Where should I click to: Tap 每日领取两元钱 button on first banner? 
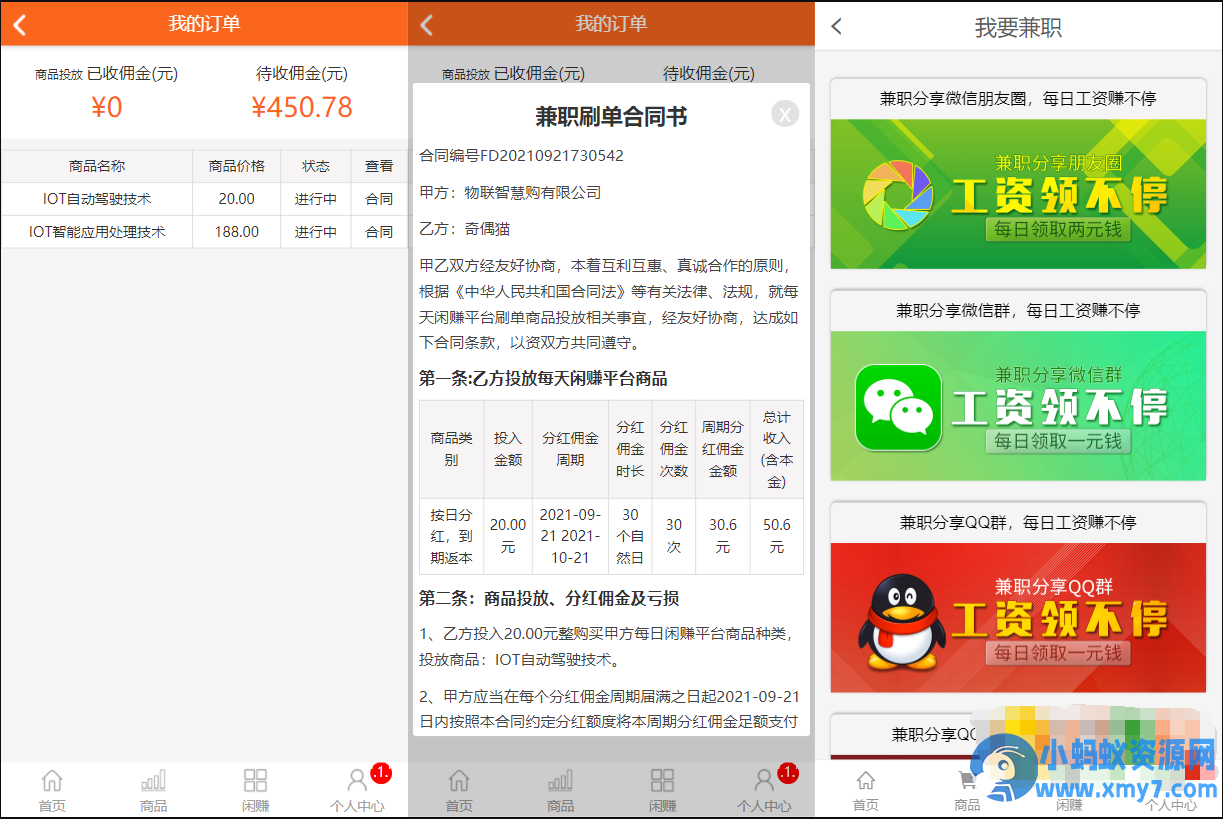tap(1057, 229)
